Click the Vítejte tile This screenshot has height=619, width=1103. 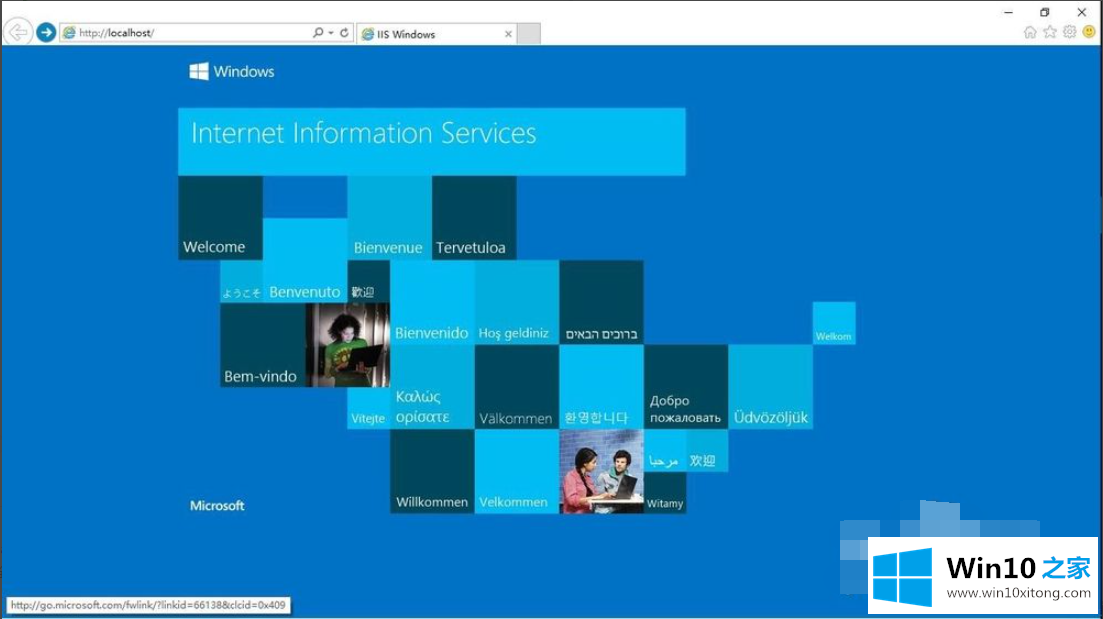click(369, 408)
